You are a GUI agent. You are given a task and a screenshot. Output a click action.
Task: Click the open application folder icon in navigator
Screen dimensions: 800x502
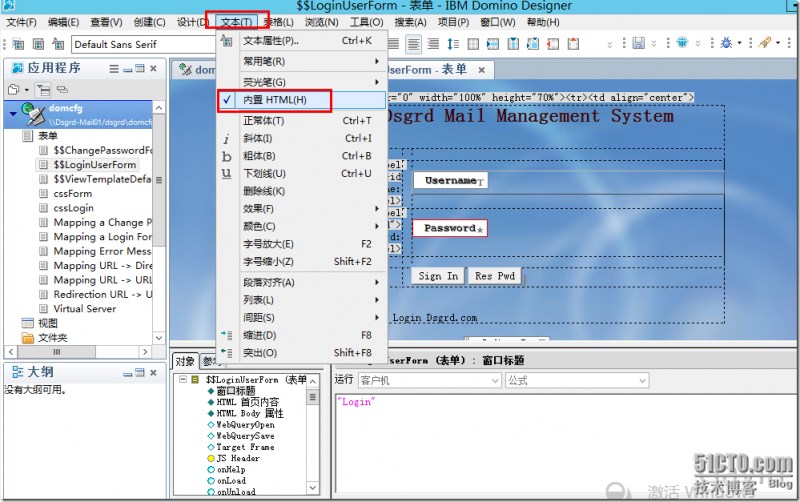tap(14, 90)
